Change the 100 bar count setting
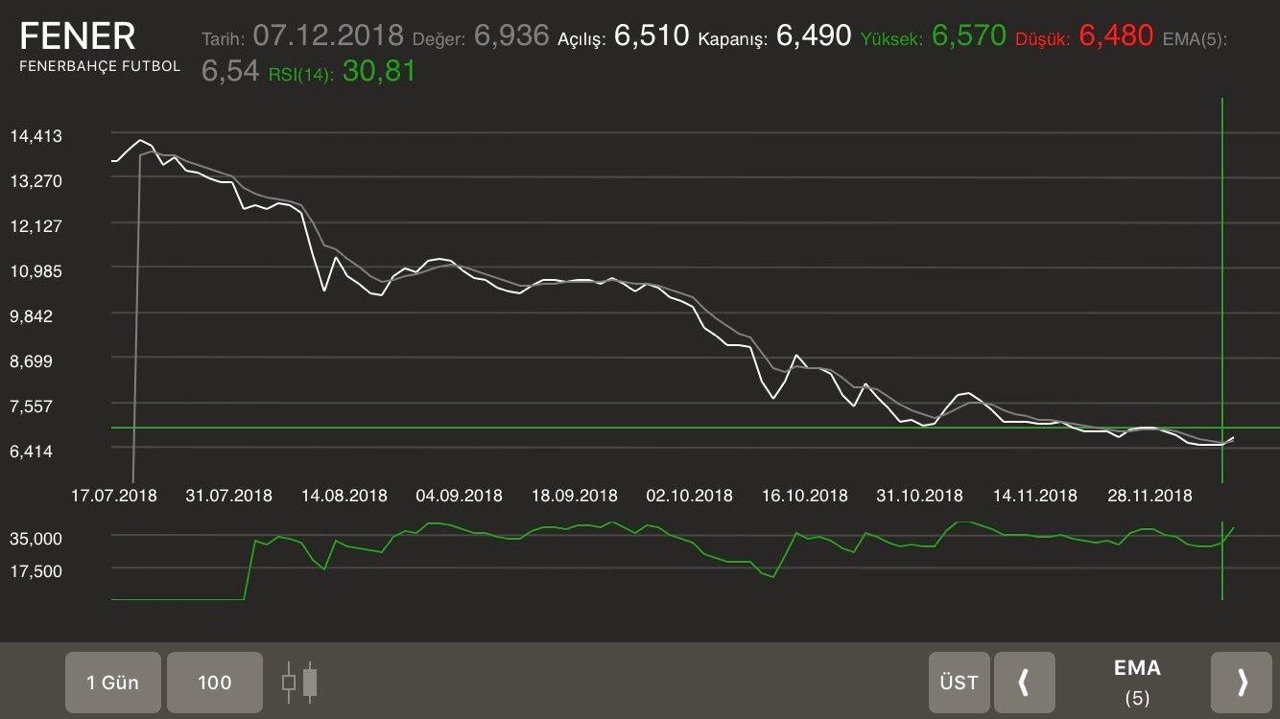 (x=215, y=683)
